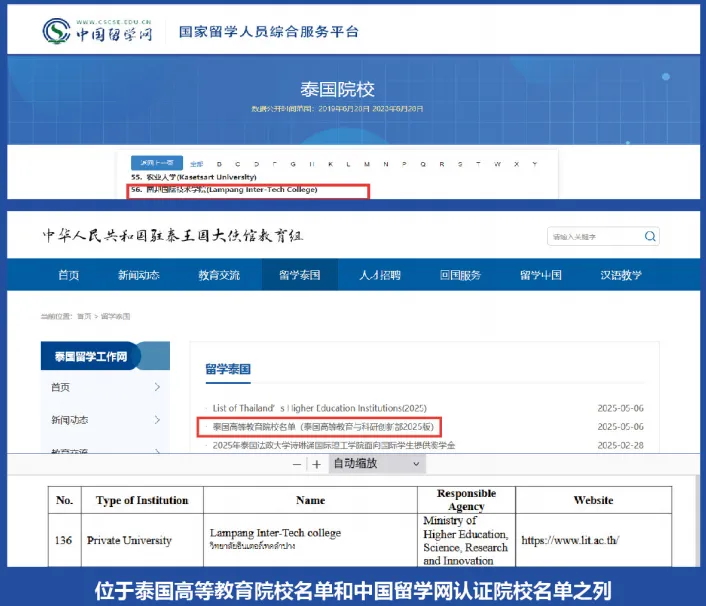Click 国家留学人员综合服务平台 header title
Viewport: 706px width, 606px height.
(x=269, y=32)
